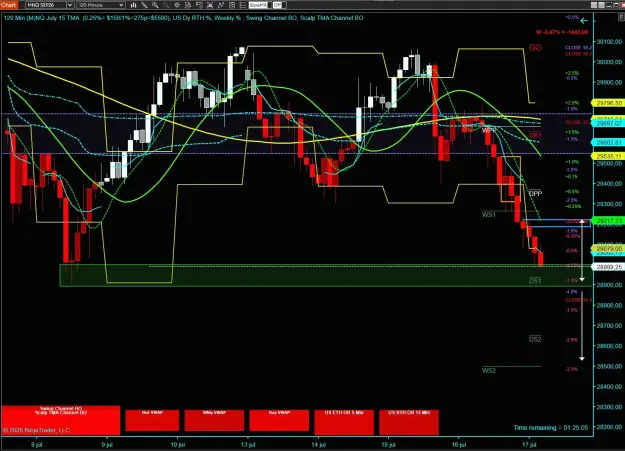Click the Mnt VWAP button
Screen dimensions: 625x451
[x=152, y=420]
